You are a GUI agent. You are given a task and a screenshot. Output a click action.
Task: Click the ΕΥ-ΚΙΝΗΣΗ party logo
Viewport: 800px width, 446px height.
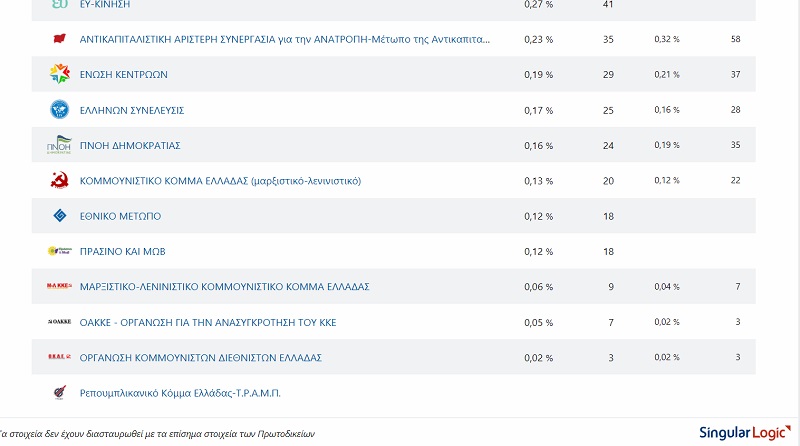click(59, 5)
